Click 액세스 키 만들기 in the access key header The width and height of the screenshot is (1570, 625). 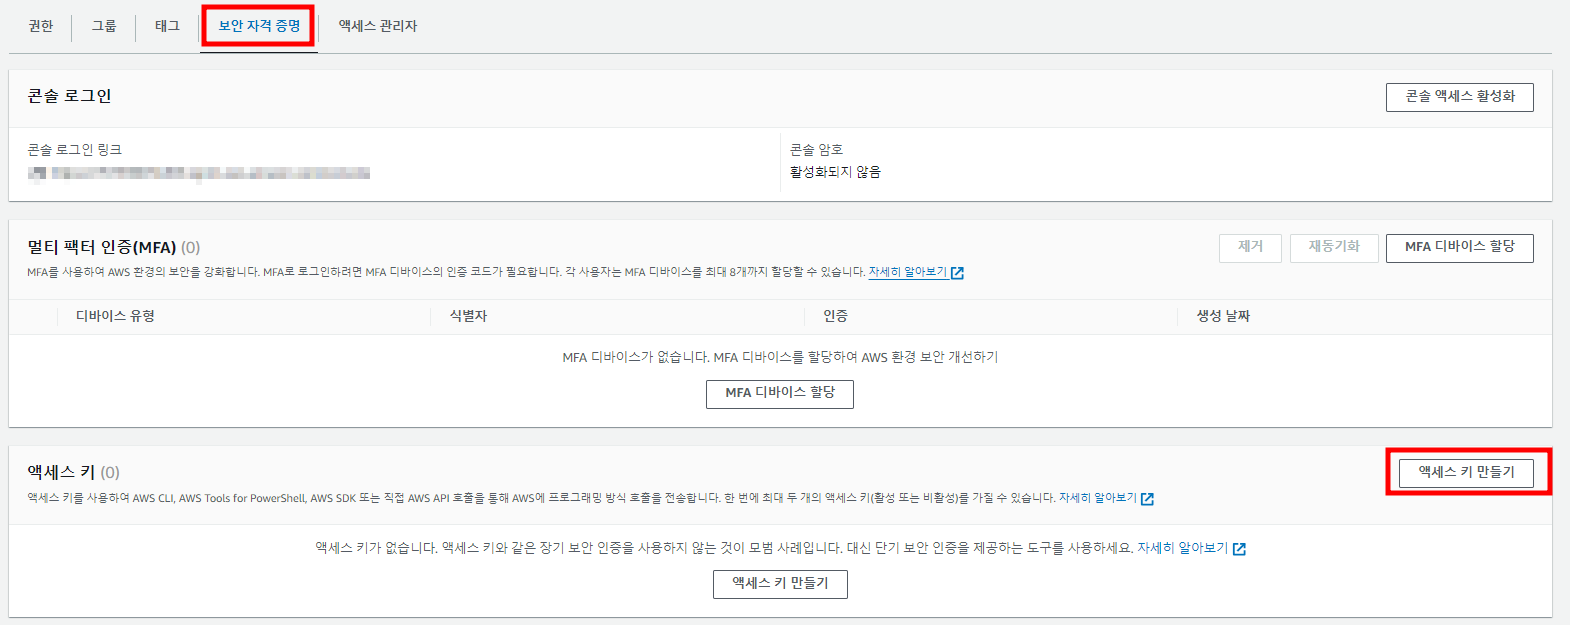pos(1466,473)
